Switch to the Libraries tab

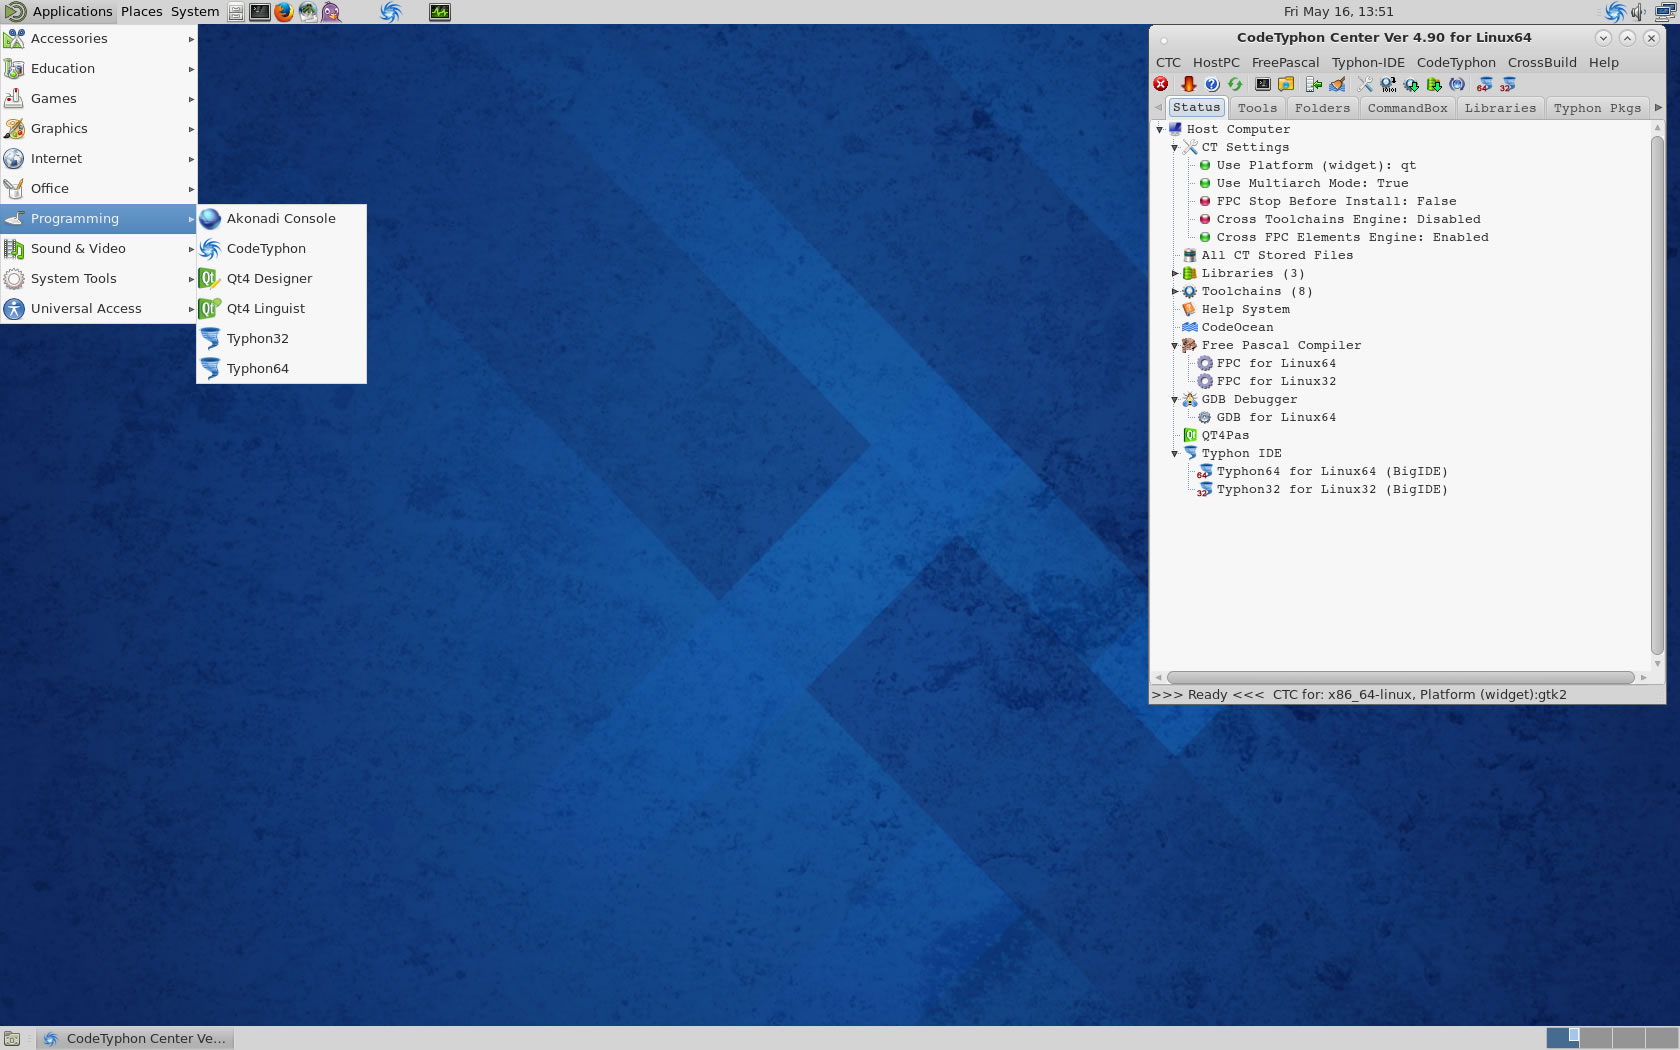click(x=1500, y=108)
